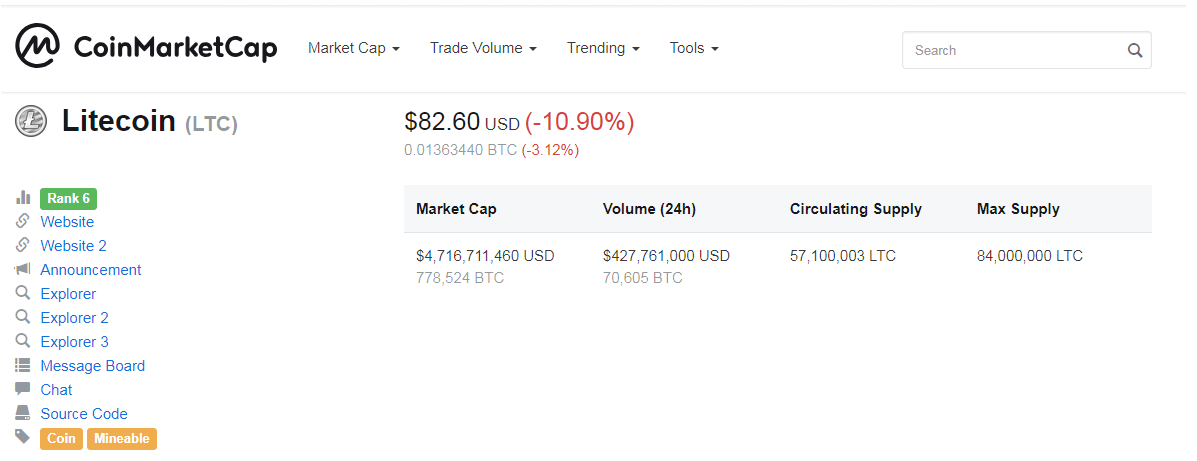Open the Explorer 3 link
This screenshot has width=1197, height=461.
click(x=74, y=342)
